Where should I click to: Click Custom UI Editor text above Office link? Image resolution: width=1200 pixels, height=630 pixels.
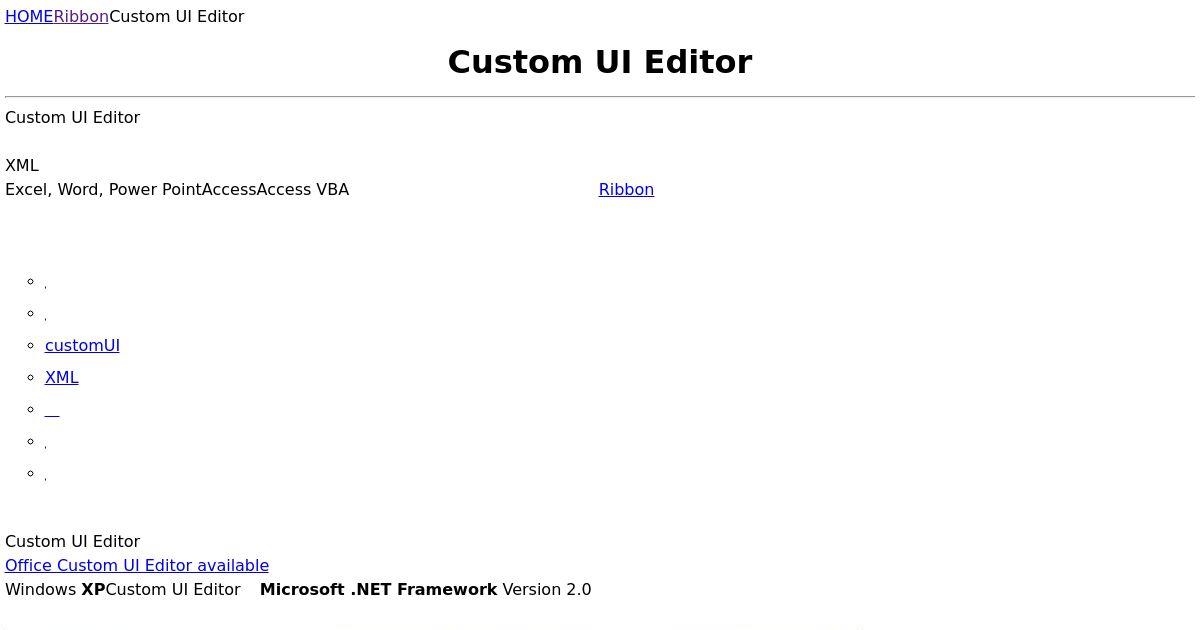(x=72, y=541)
